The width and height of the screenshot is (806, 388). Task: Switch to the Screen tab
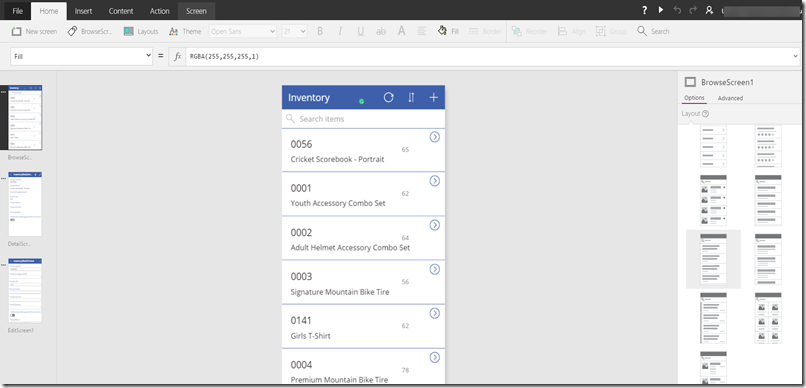pos(196,11)
